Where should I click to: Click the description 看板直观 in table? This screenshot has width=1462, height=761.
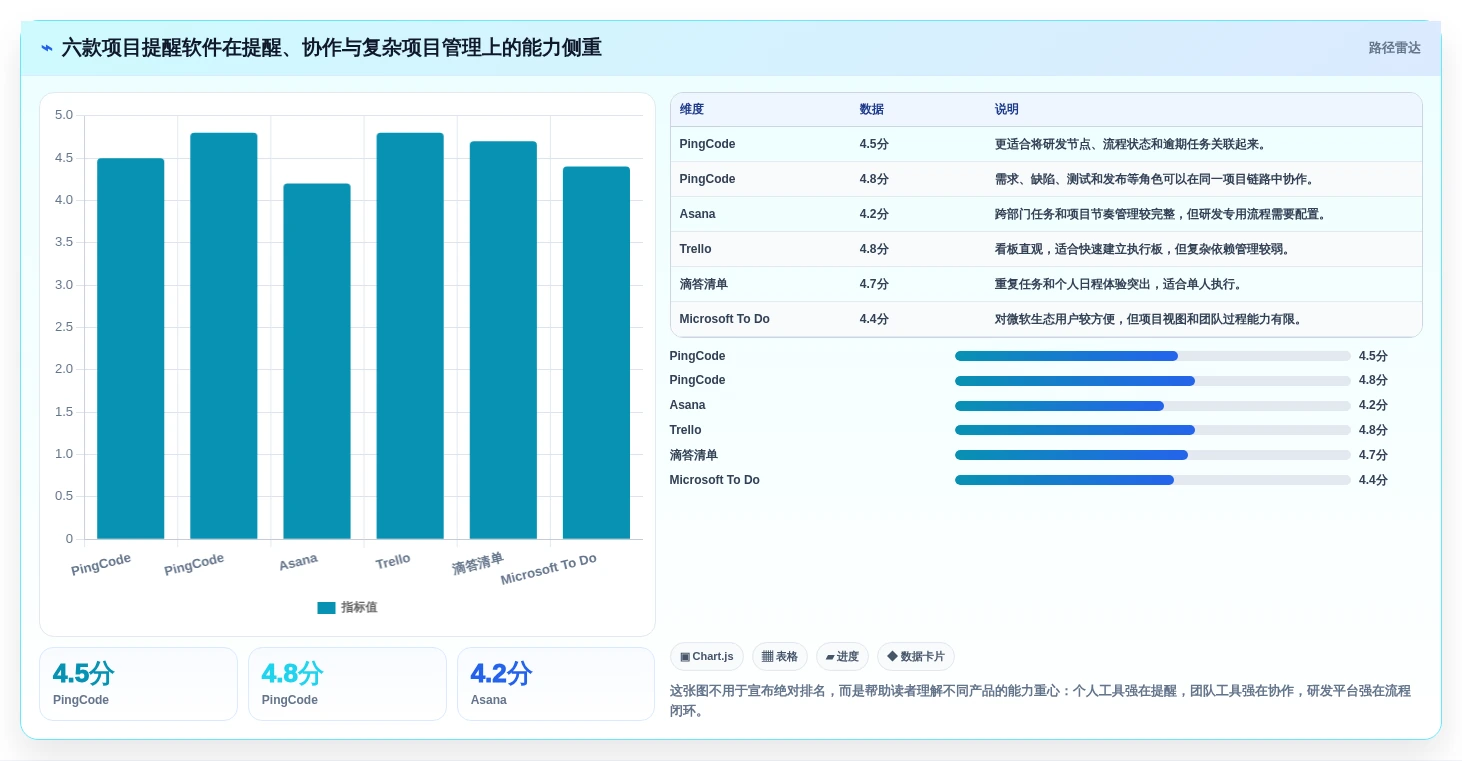click(x=1145, y=249)
